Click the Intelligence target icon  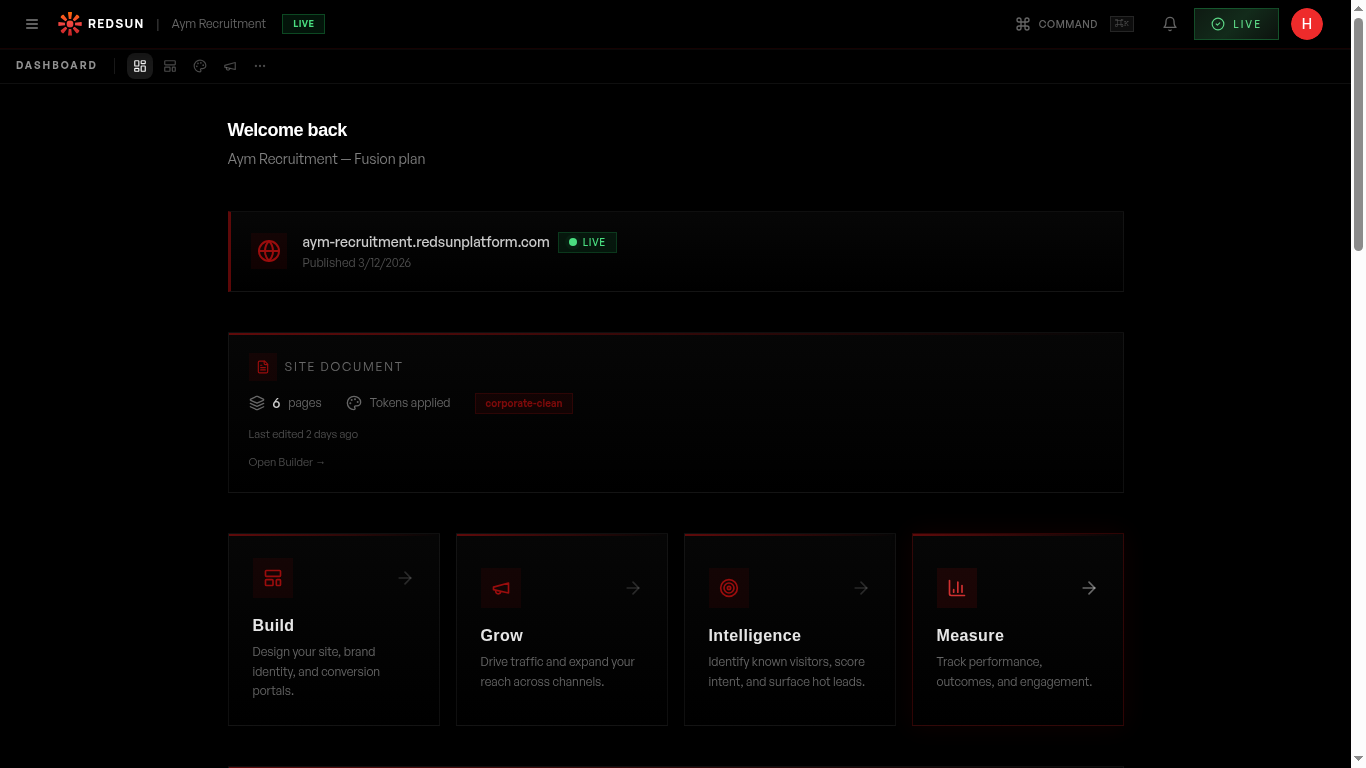tap(729, 588)
